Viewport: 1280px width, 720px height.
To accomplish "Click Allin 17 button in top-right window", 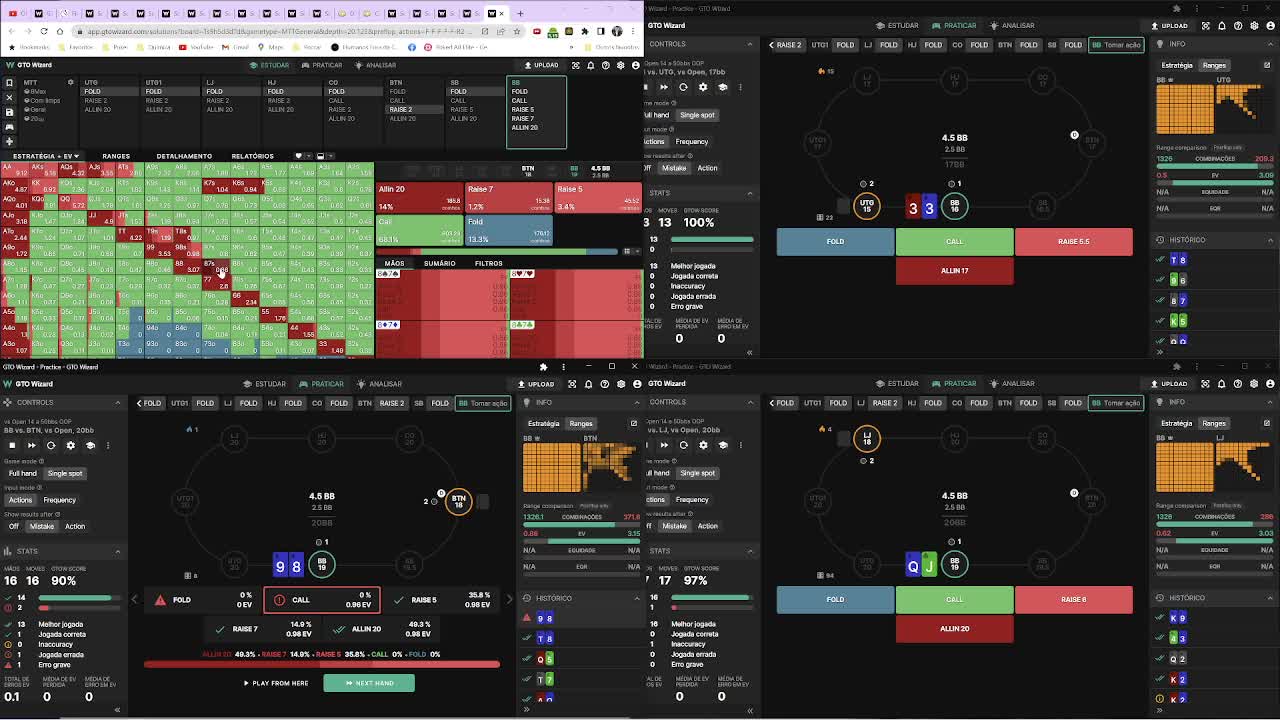I will 954,270.
